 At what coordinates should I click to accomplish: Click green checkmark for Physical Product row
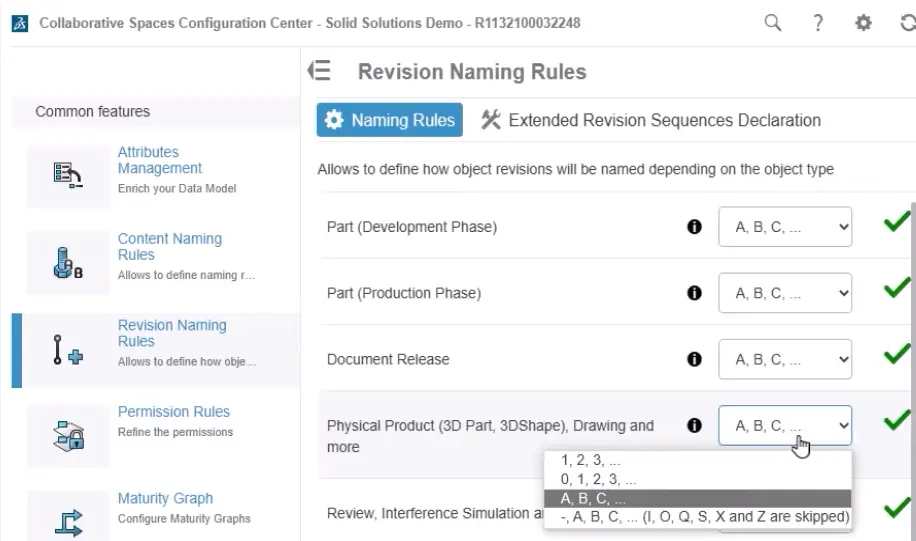(x=897, y=420)
